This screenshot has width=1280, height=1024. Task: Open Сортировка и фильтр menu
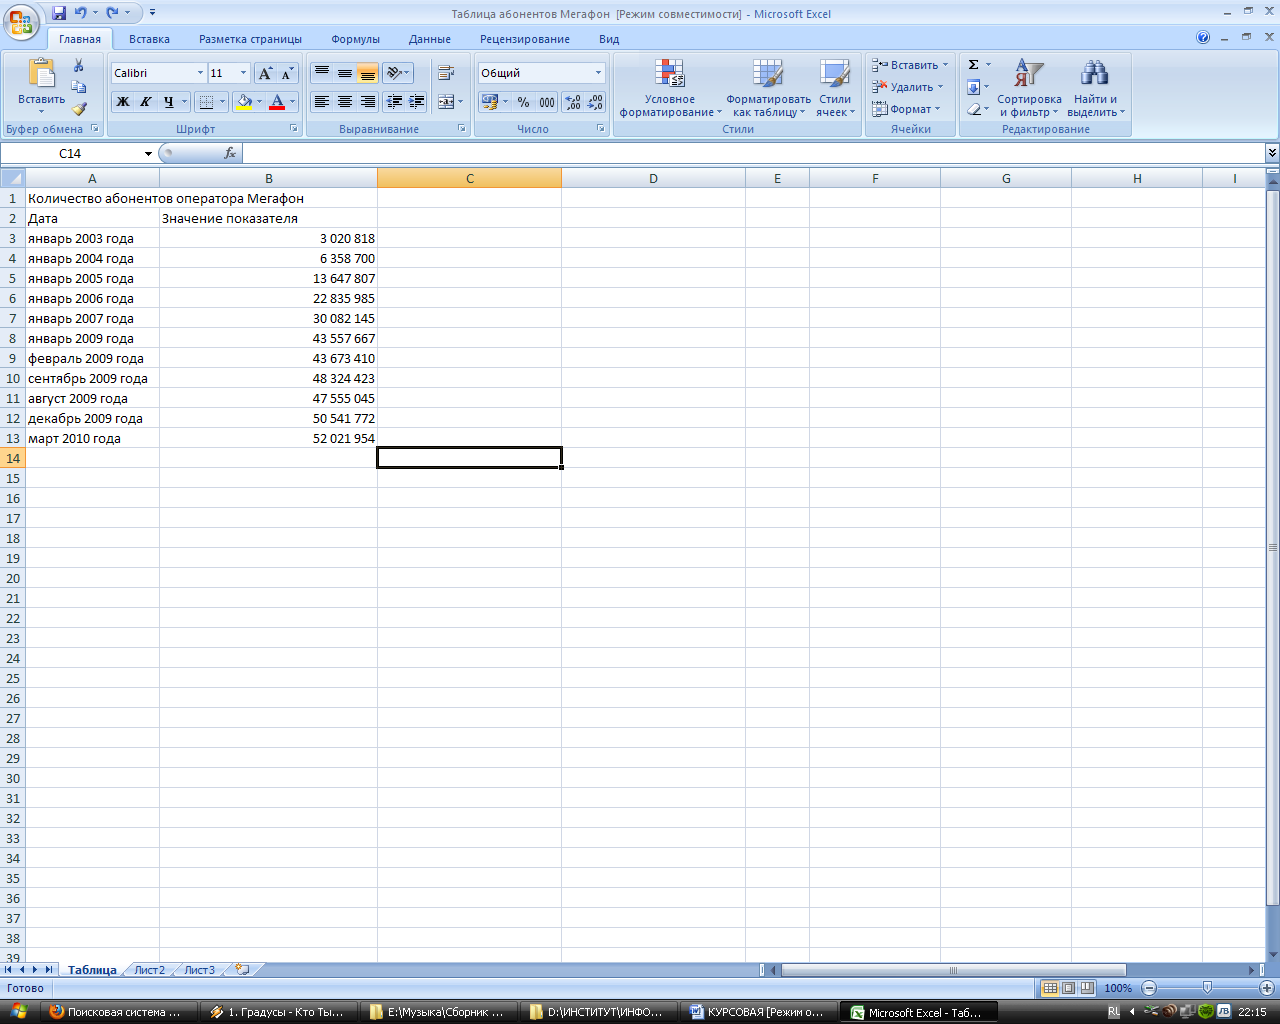point(1029,88)
